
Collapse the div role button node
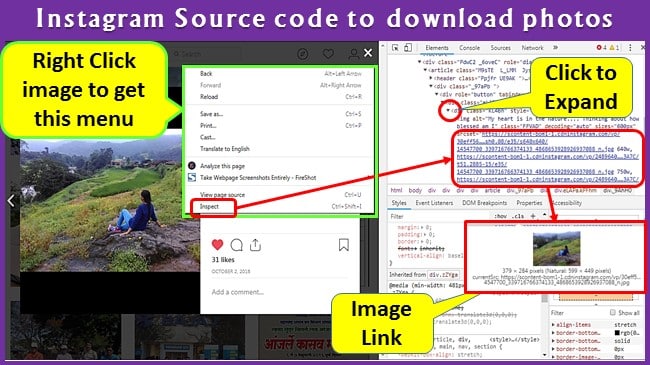437,94
